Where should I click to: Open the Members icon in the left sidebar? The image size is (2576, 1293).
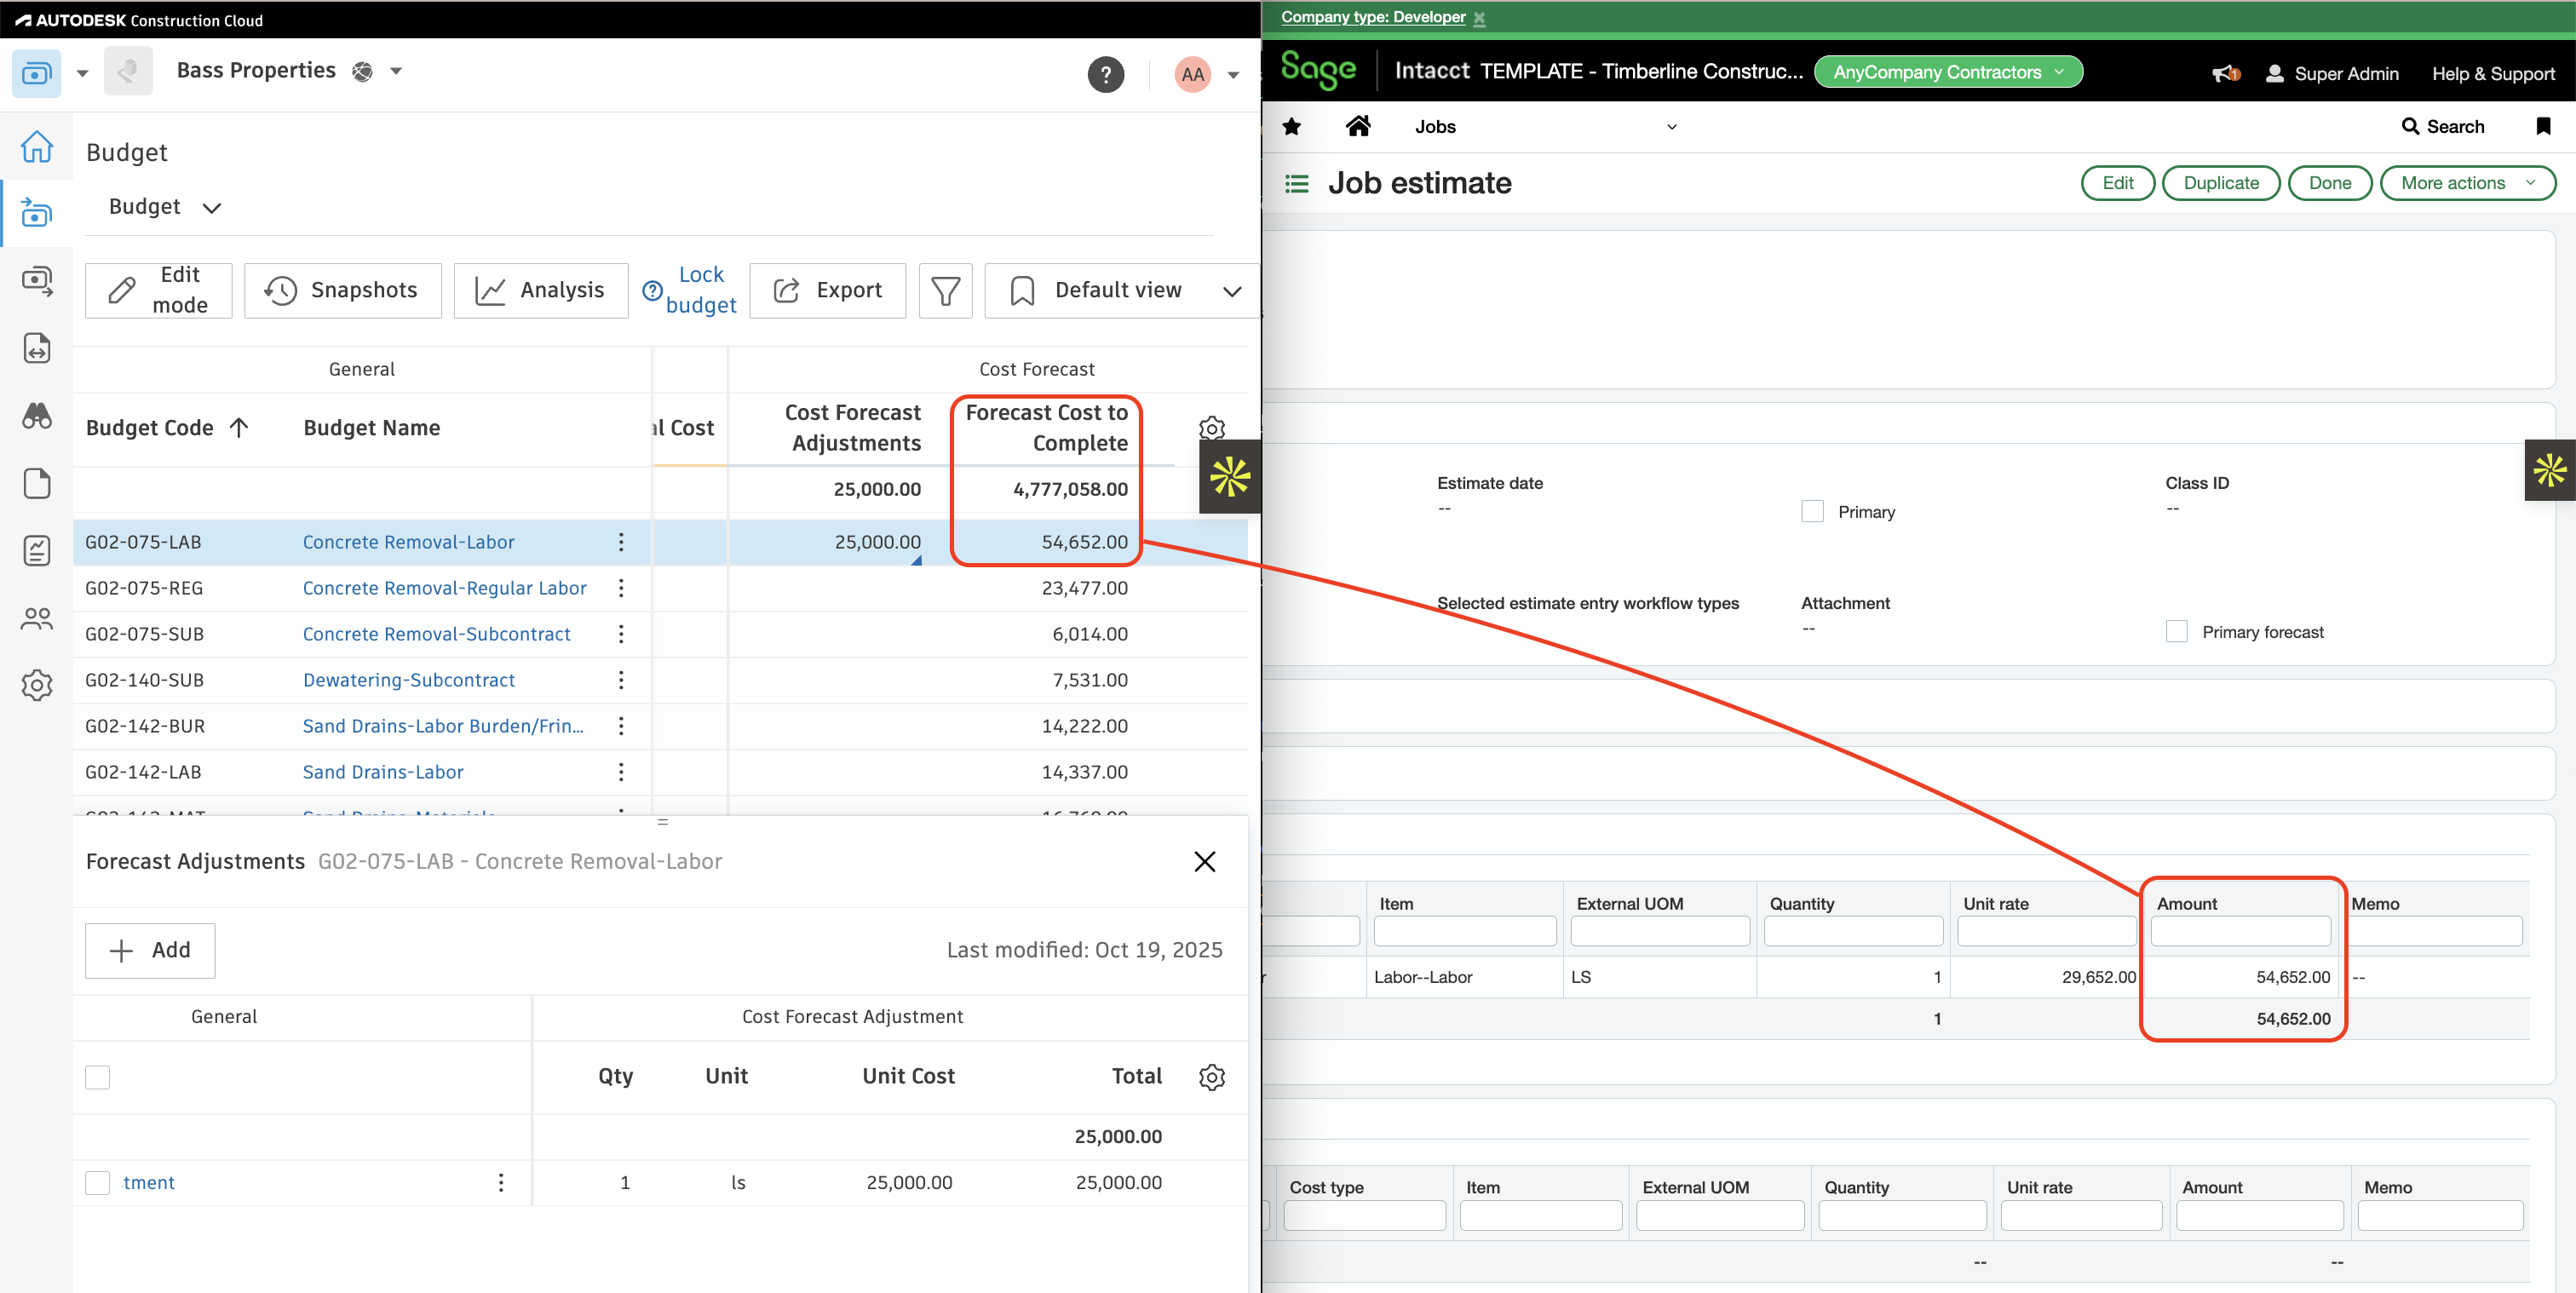tap(37, 618)
